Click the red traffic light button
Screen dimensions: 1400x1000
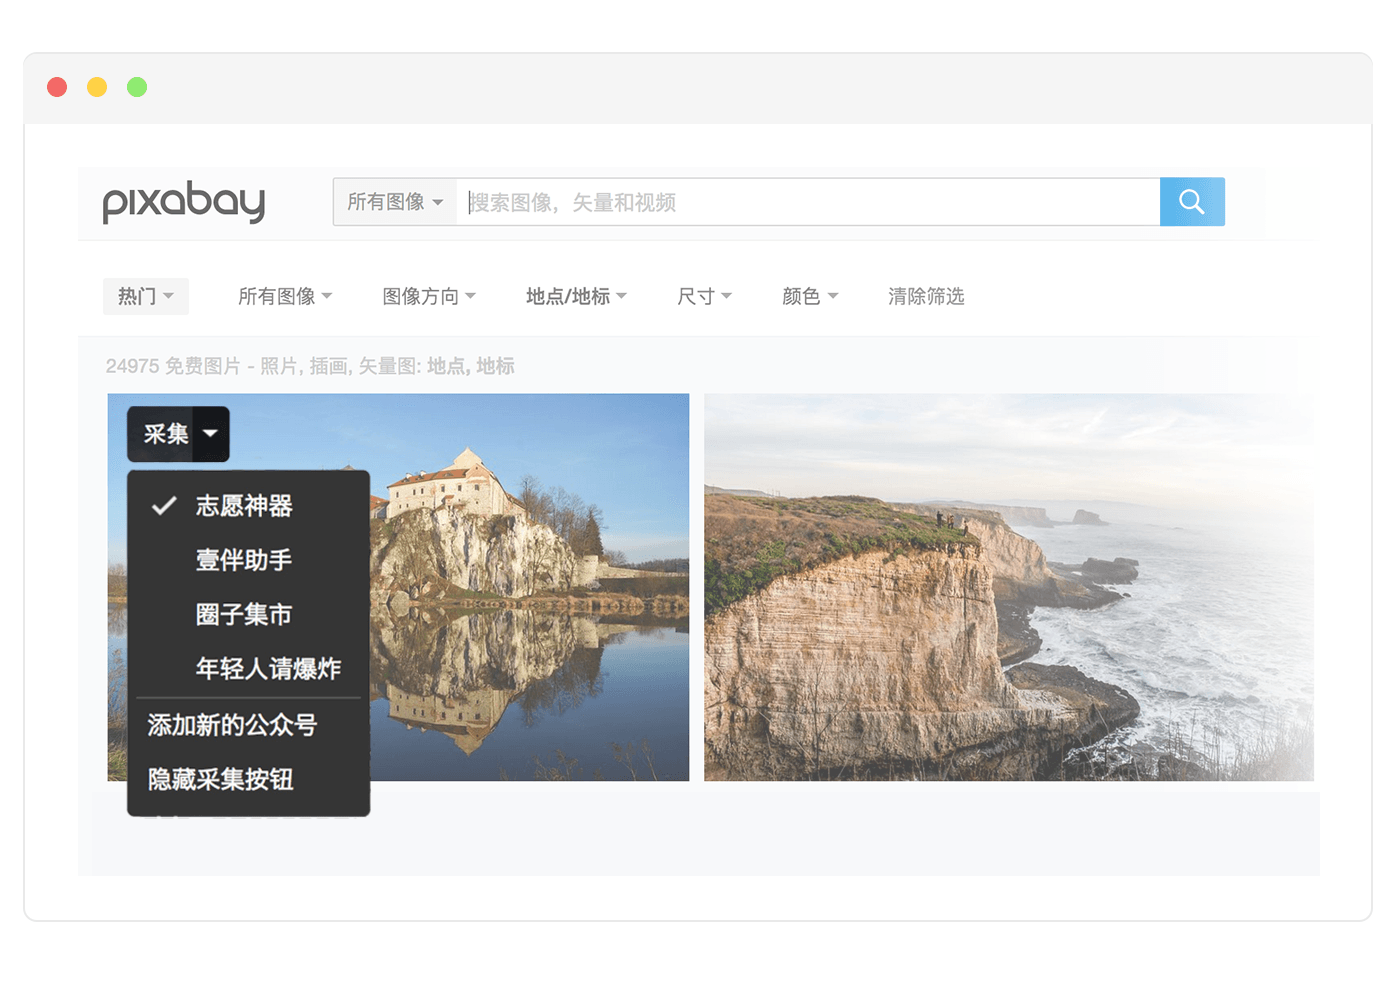pos(57,87)
